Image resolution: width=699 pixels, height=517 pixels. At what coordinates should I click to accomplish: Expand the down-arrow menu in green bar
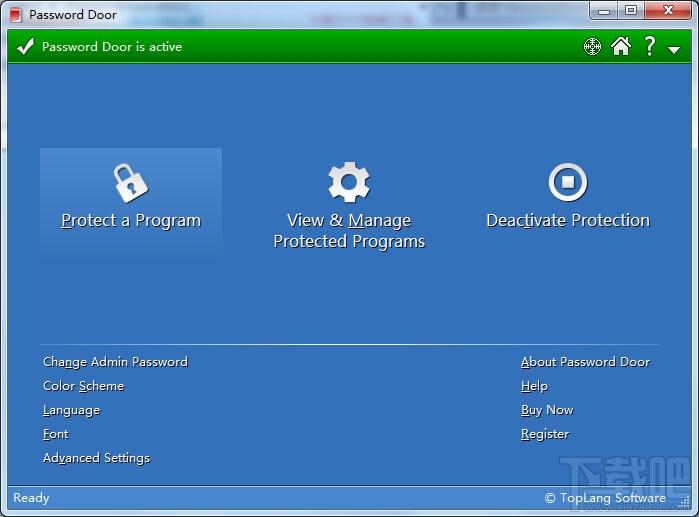coord(674,50)
